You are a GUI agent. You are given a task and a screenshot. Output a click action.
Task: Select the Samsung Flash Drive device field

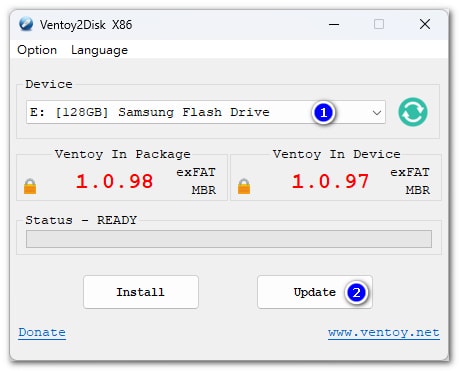(206, 112)
